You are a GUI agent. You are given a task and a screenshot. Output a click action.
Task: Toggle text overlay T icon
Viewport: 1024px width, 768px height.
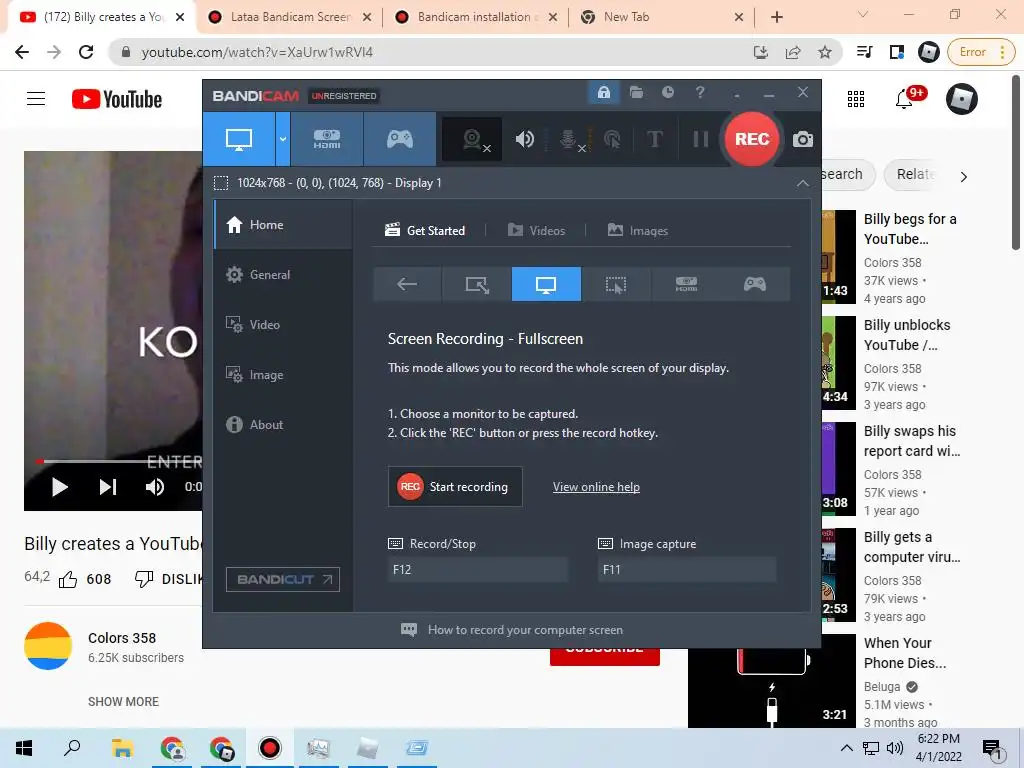654,139
